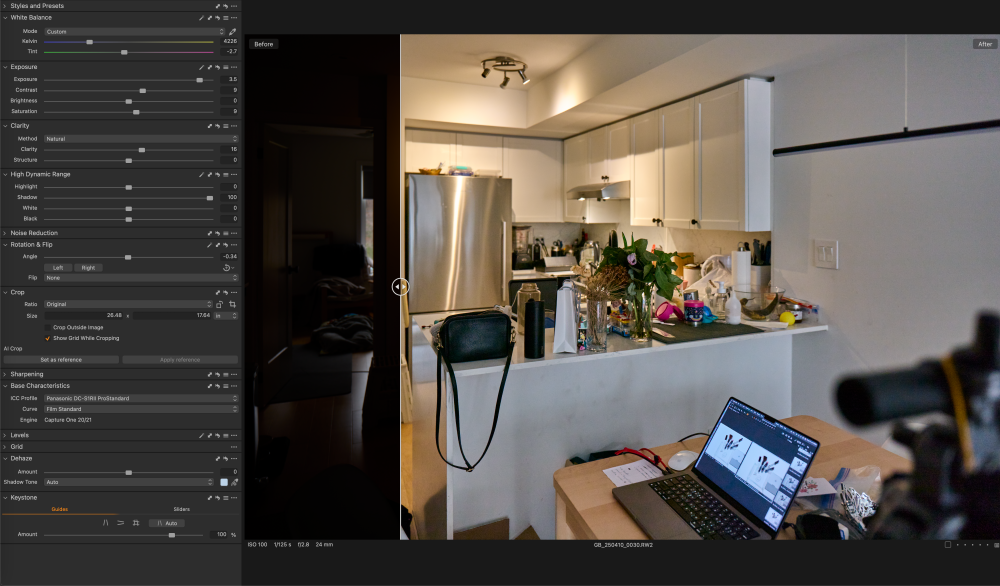Select the vertical keystone guides icon

point(106,523)
